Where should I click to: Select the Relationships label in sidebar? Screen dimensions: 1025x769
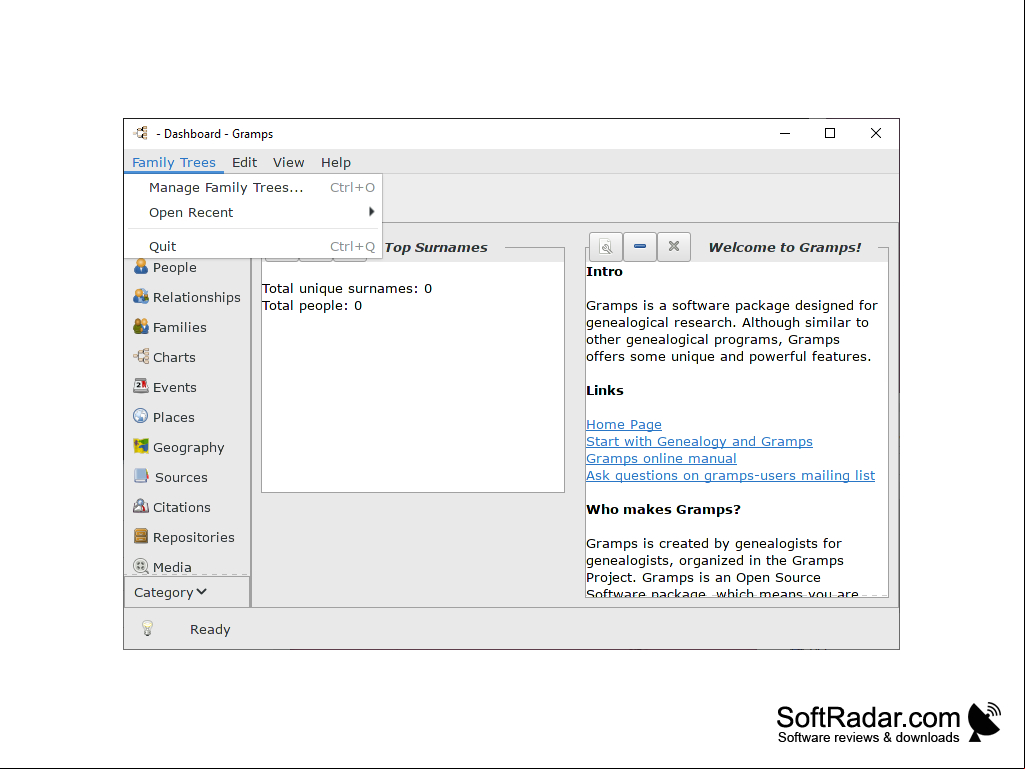[x=197, y=298]
